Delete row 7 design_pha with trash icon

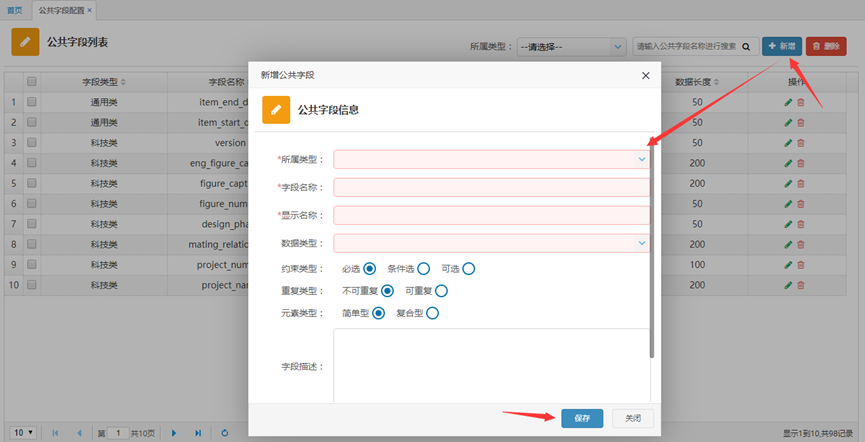click(x=801, y=225)
